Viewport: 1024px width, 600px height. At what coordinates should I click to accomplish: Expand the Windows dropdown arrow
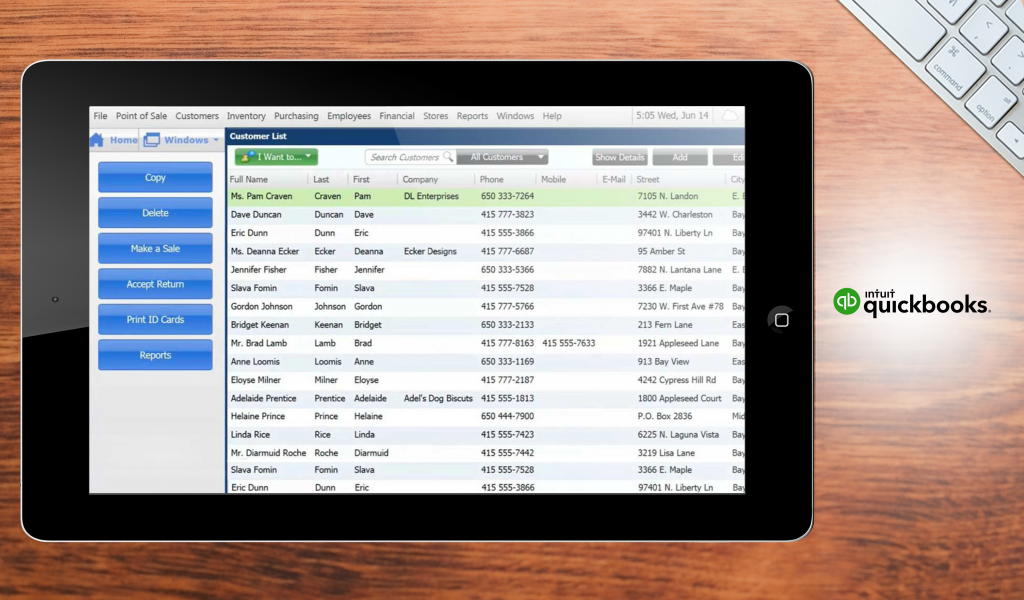tap(217, 140)
